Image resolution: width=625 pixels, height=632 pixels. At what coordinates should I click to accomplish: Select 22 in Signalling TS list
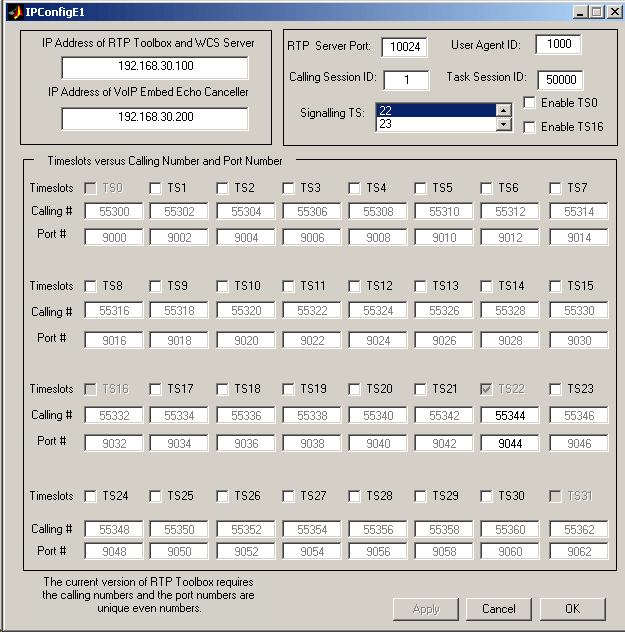[436, 110]
